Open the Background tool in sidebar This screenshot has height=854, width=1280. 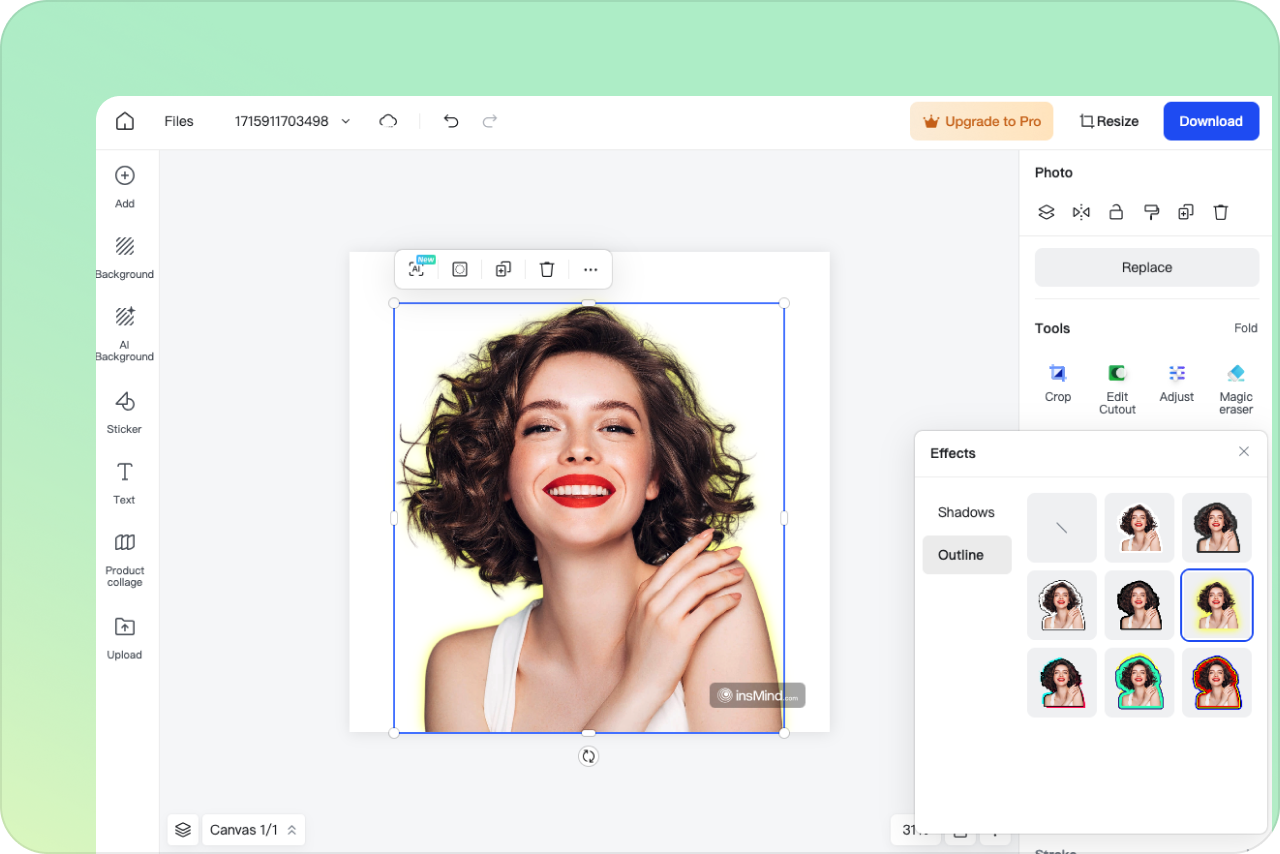pyautogui.click(x=125, y=258)
